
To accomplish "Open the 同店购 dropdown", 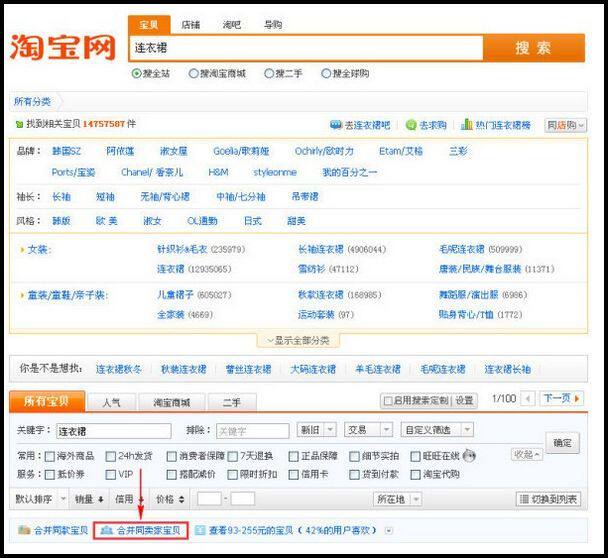I will coord(565,125).
